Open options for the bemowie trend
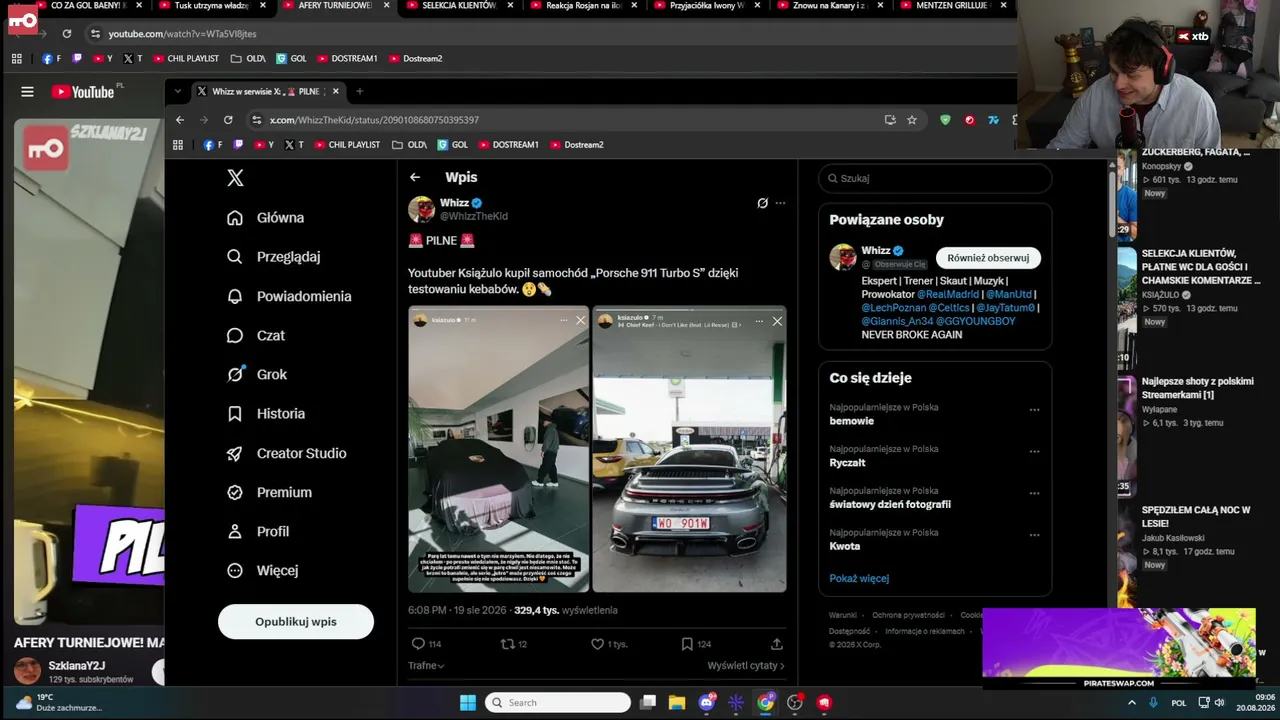Screen dimensions: 1280x720 (x=1034, y=410)
